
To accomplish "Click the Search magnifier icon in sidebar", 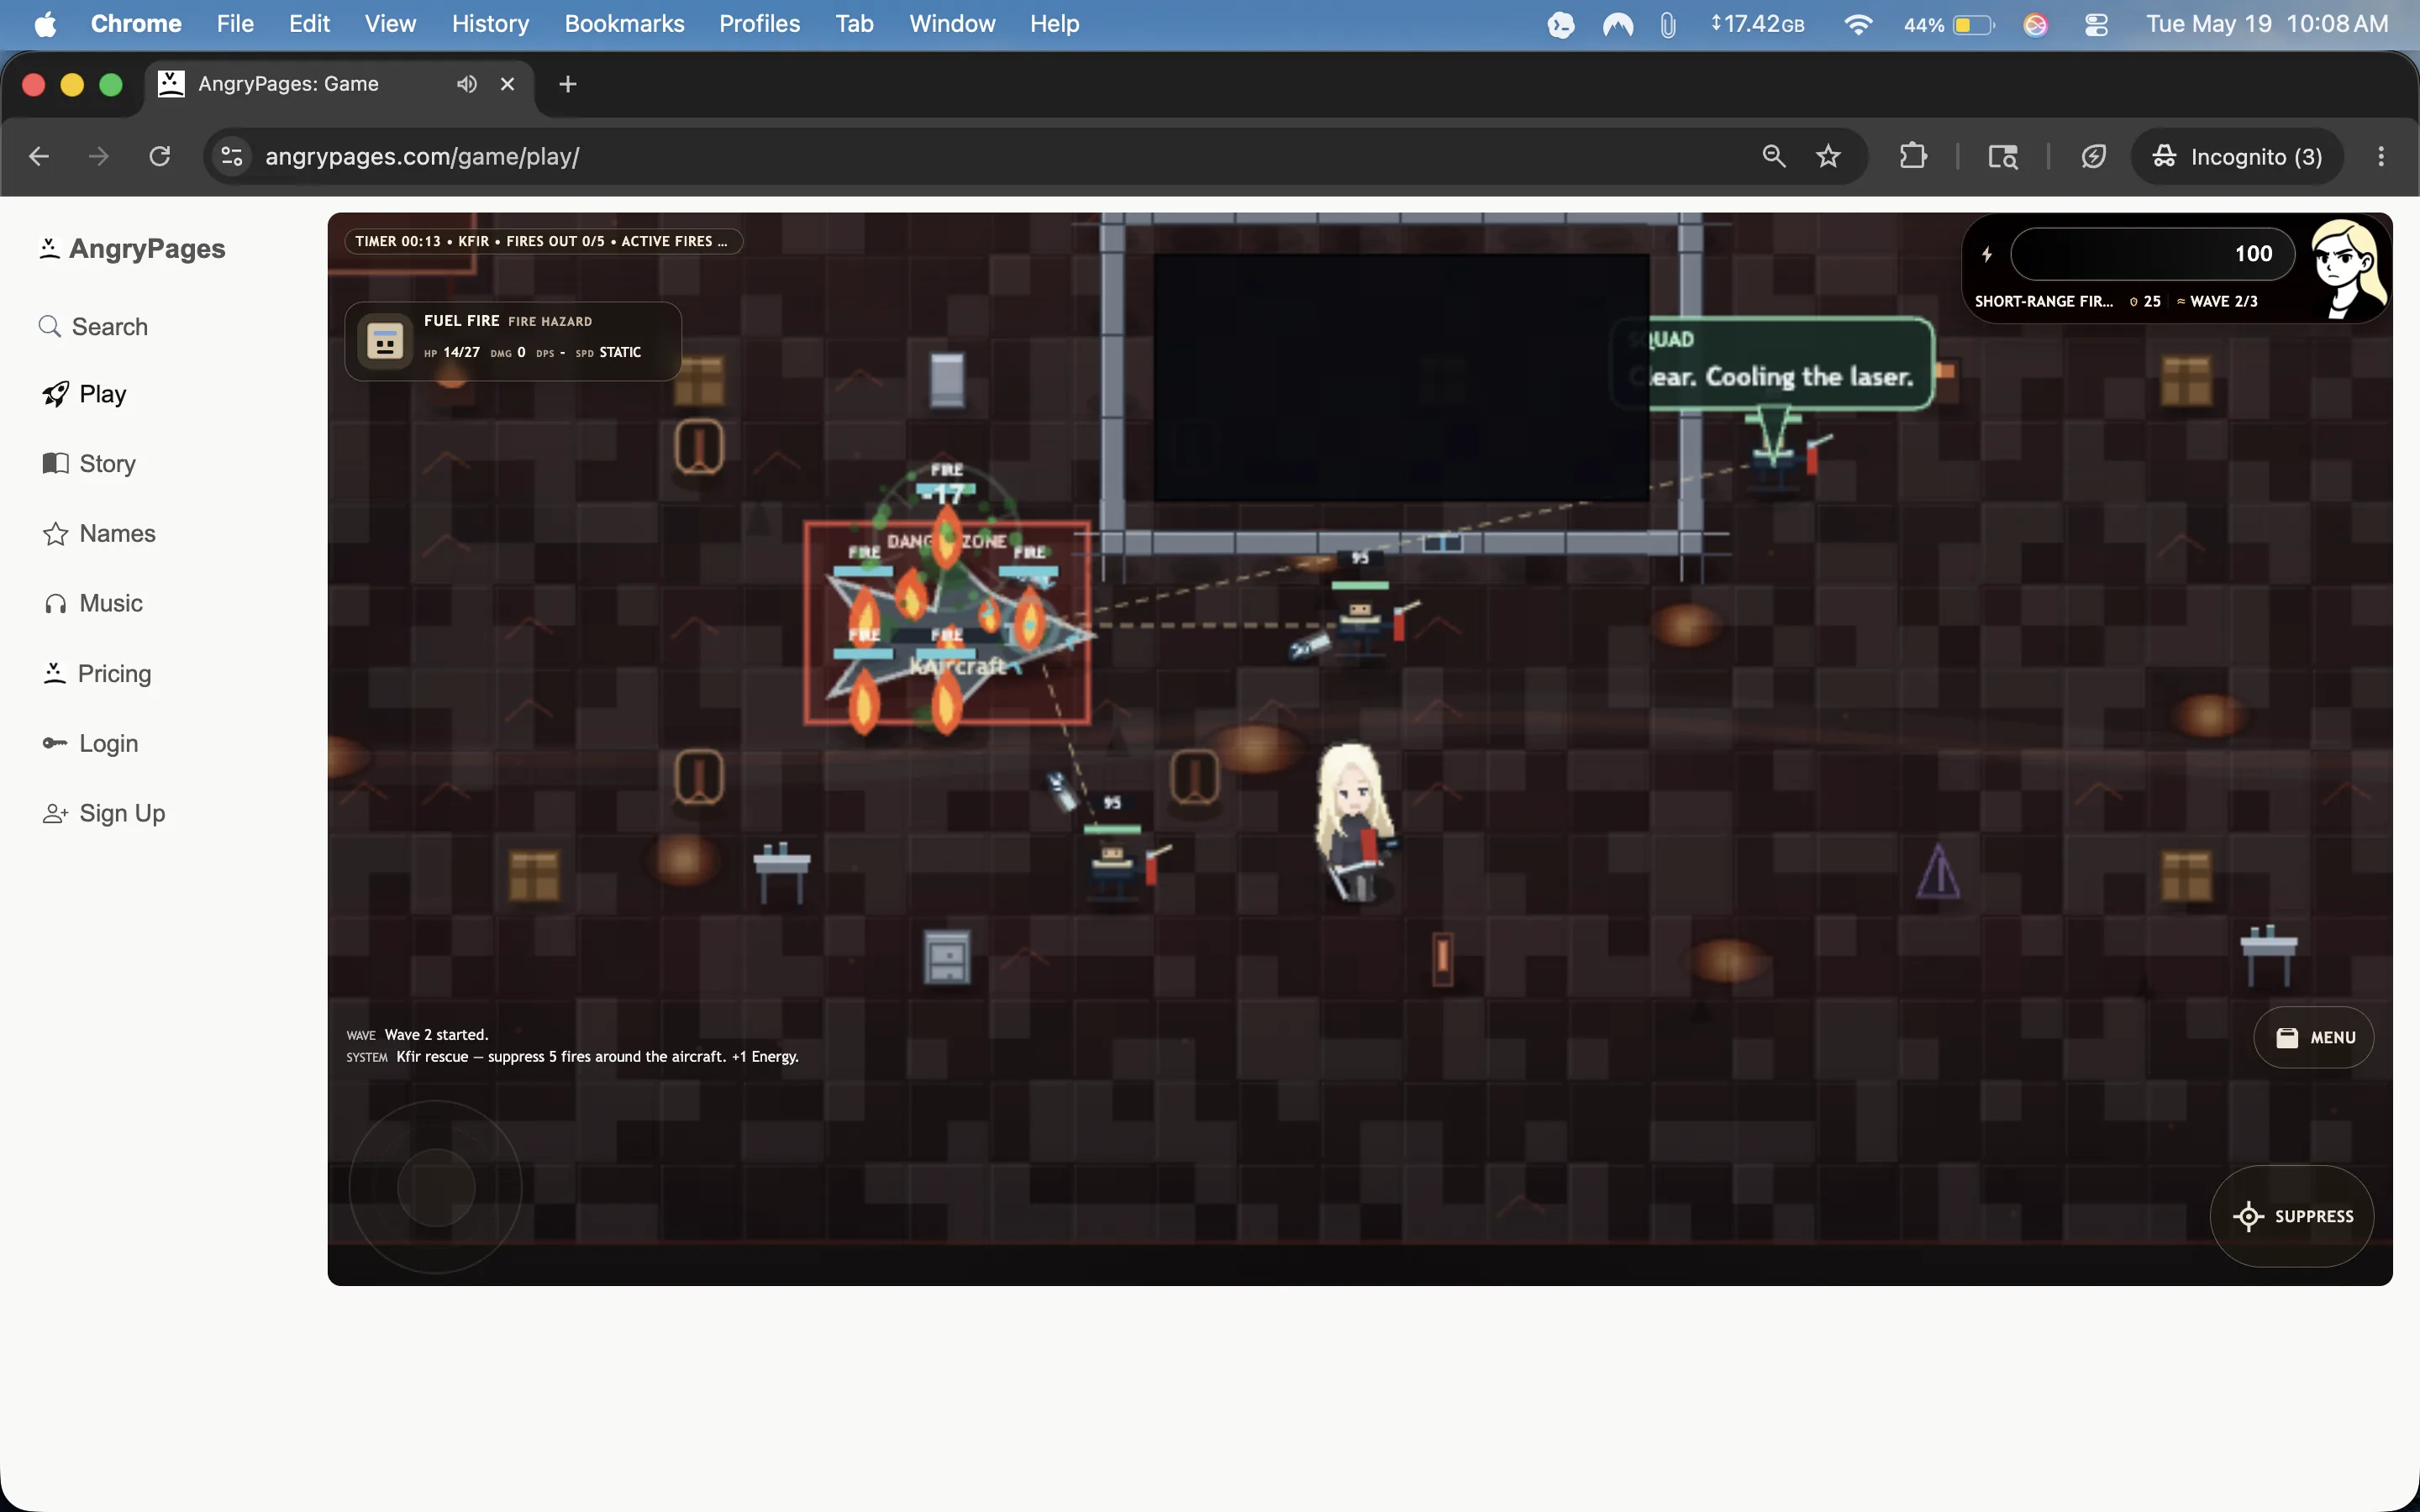I will coord(50,326).
